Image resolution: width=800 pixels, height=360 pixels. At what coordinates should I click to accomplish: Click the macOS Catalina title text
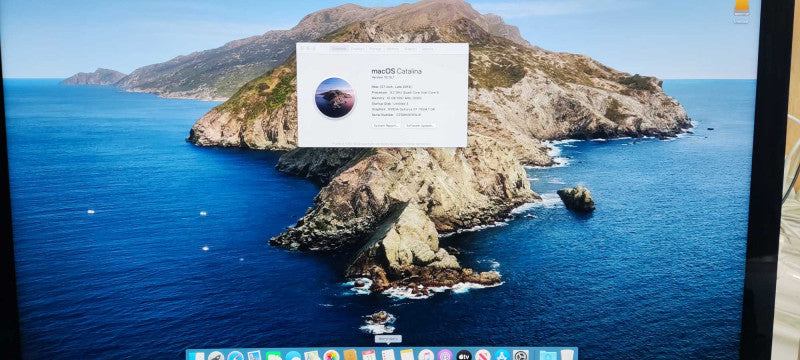coord(396,71)
